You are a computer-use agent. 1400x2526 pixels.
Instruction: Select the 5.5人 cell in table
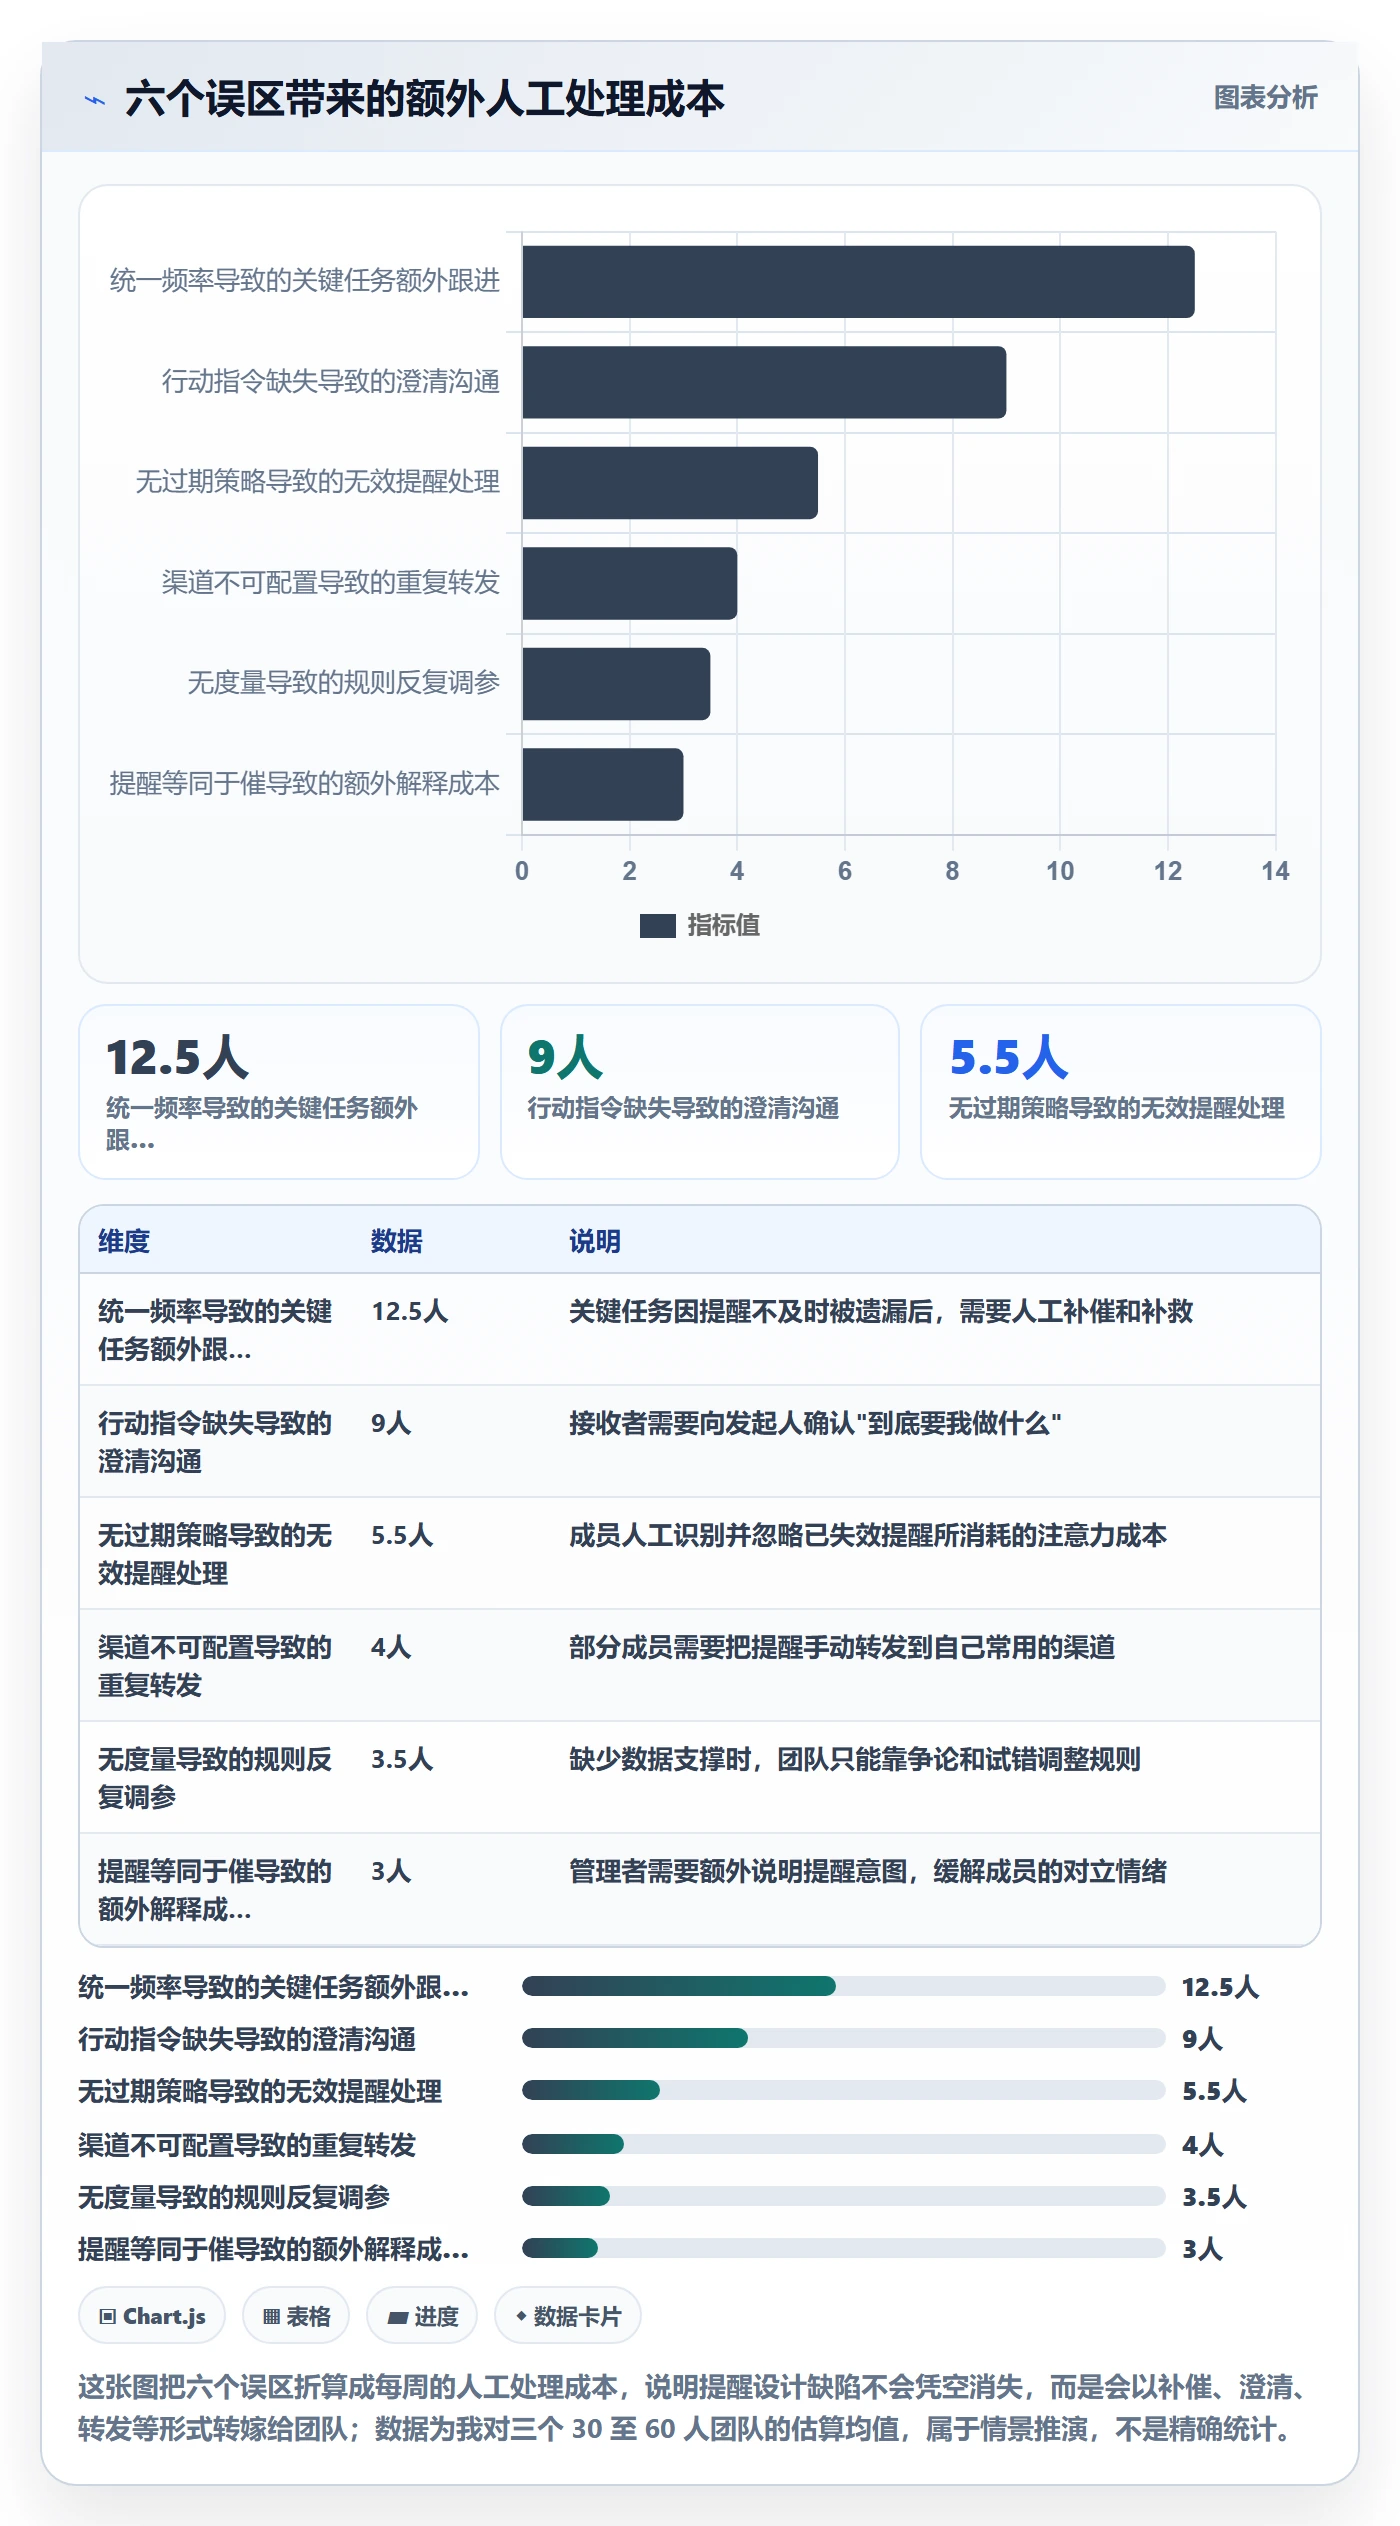pos(402,1535)
